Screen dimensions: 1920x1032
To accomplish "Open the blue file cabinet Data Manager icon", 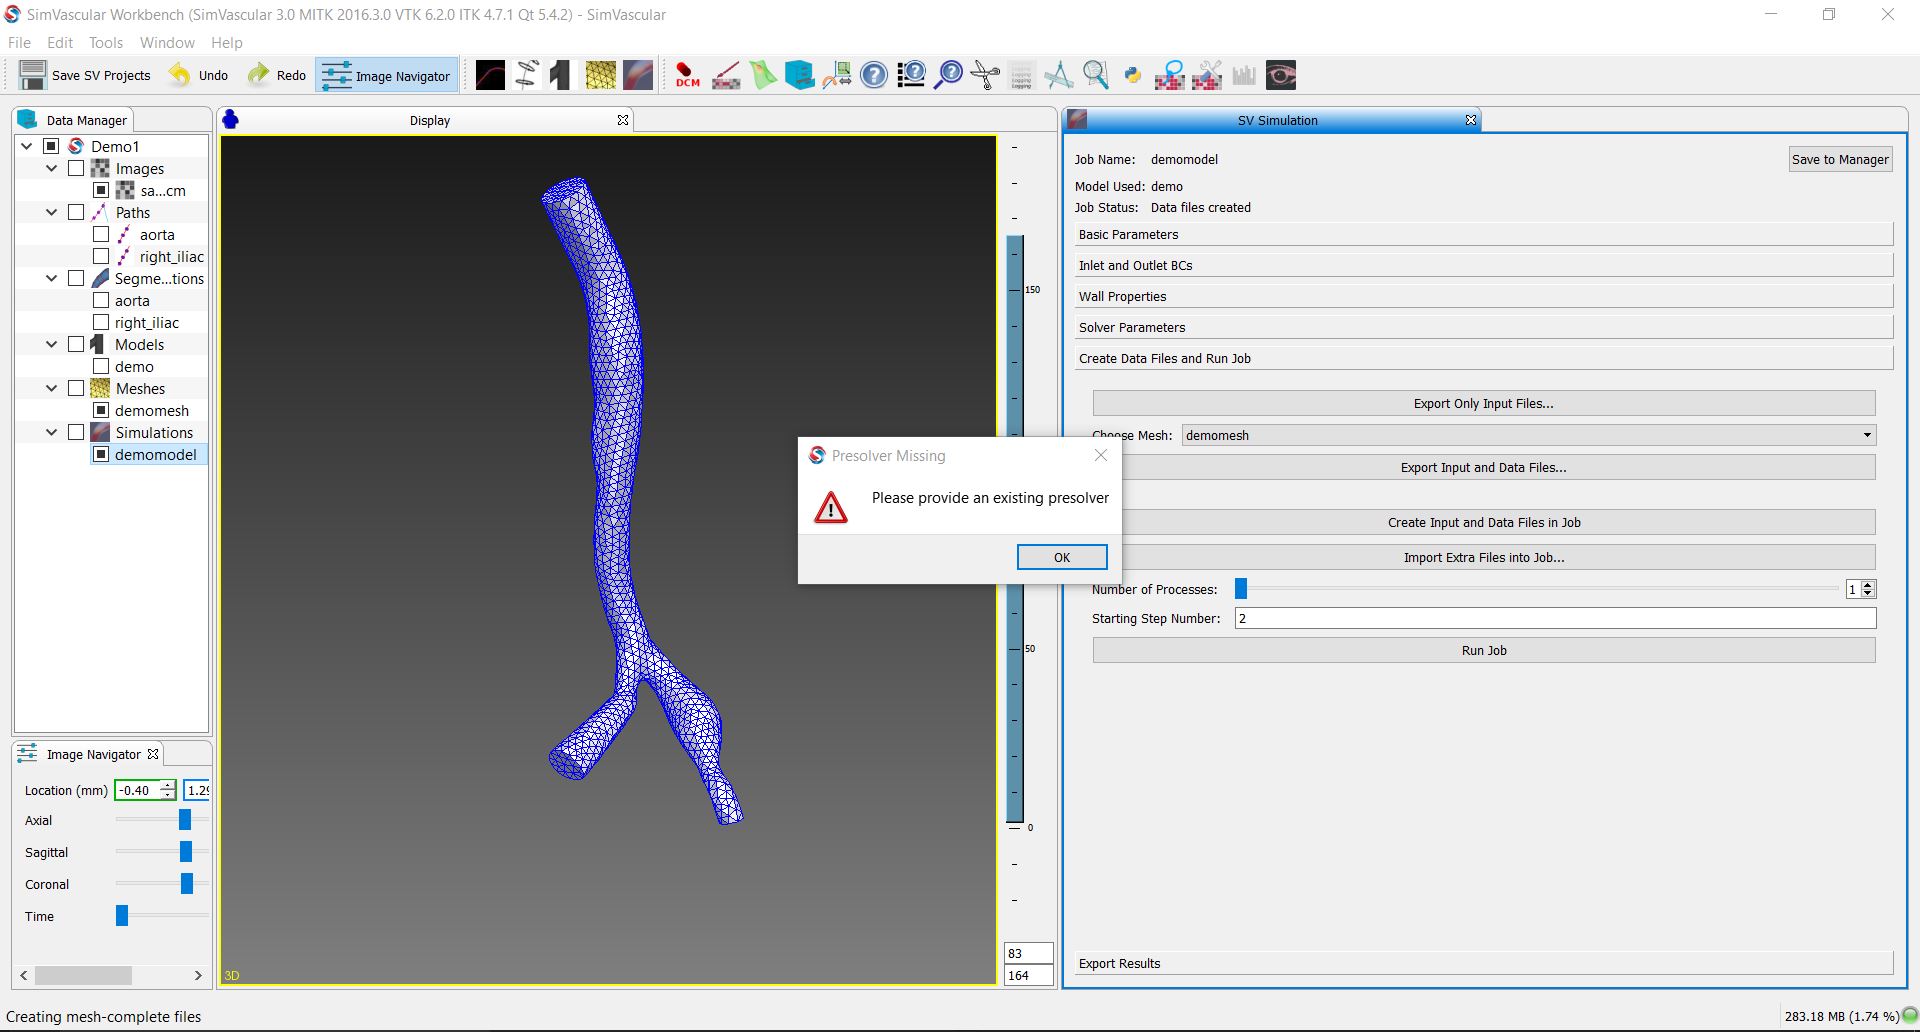I will point(800,75).
